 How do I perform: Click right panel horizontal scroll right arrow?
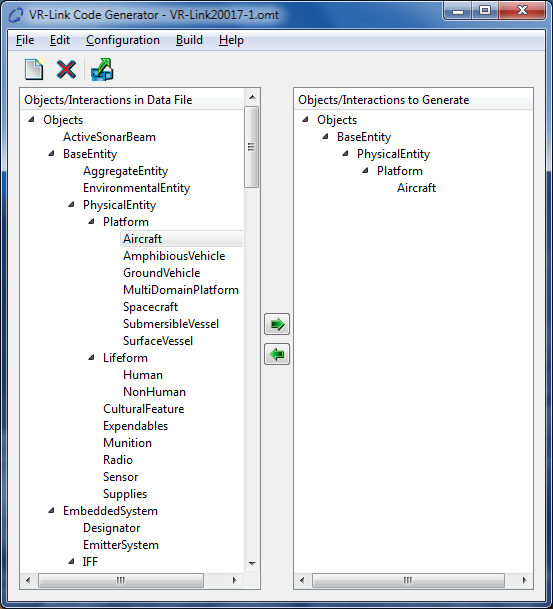pyautogui.click(x=525, y=580)
